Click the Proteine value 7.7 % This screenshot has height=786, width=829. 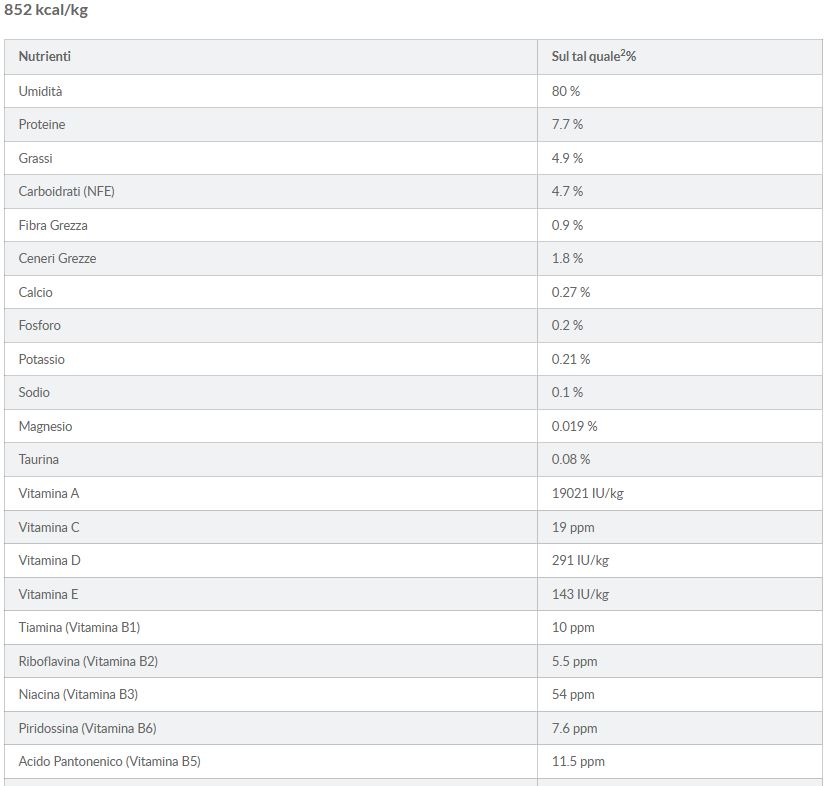tap(567, 125)
